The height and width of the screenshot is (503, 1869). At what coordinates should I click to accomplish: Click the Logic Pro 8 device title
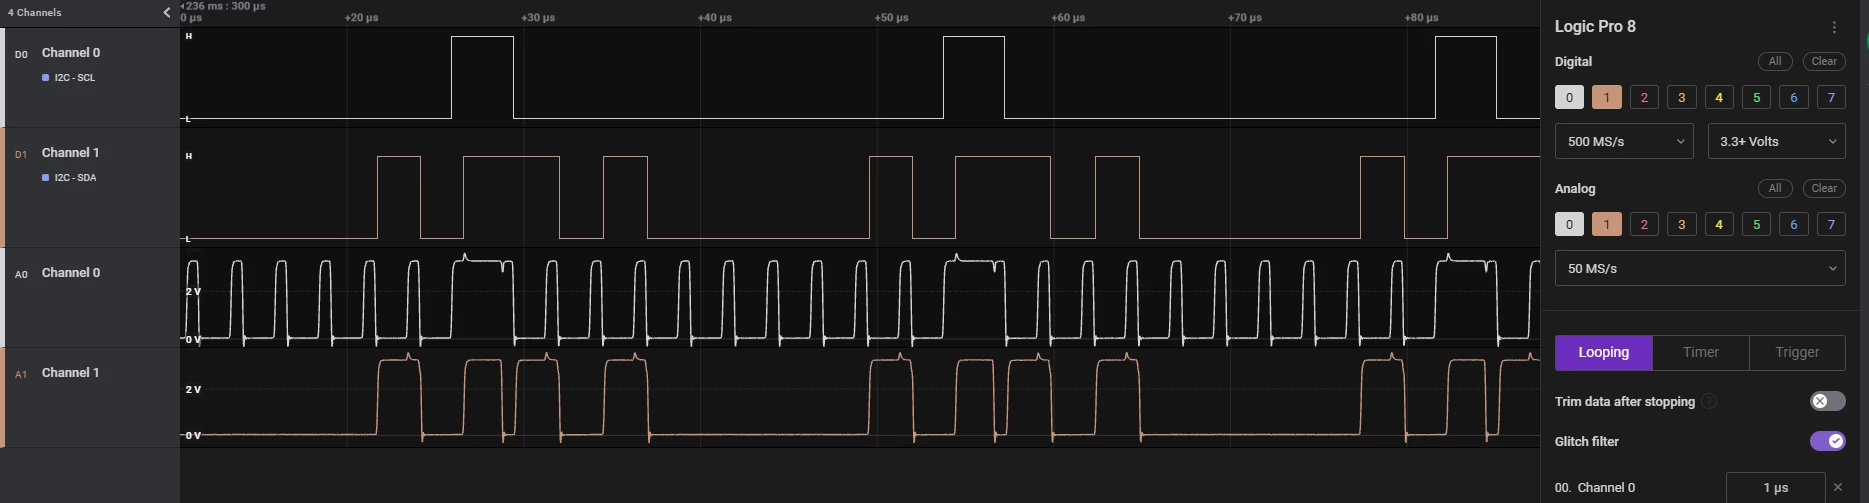1595,27
